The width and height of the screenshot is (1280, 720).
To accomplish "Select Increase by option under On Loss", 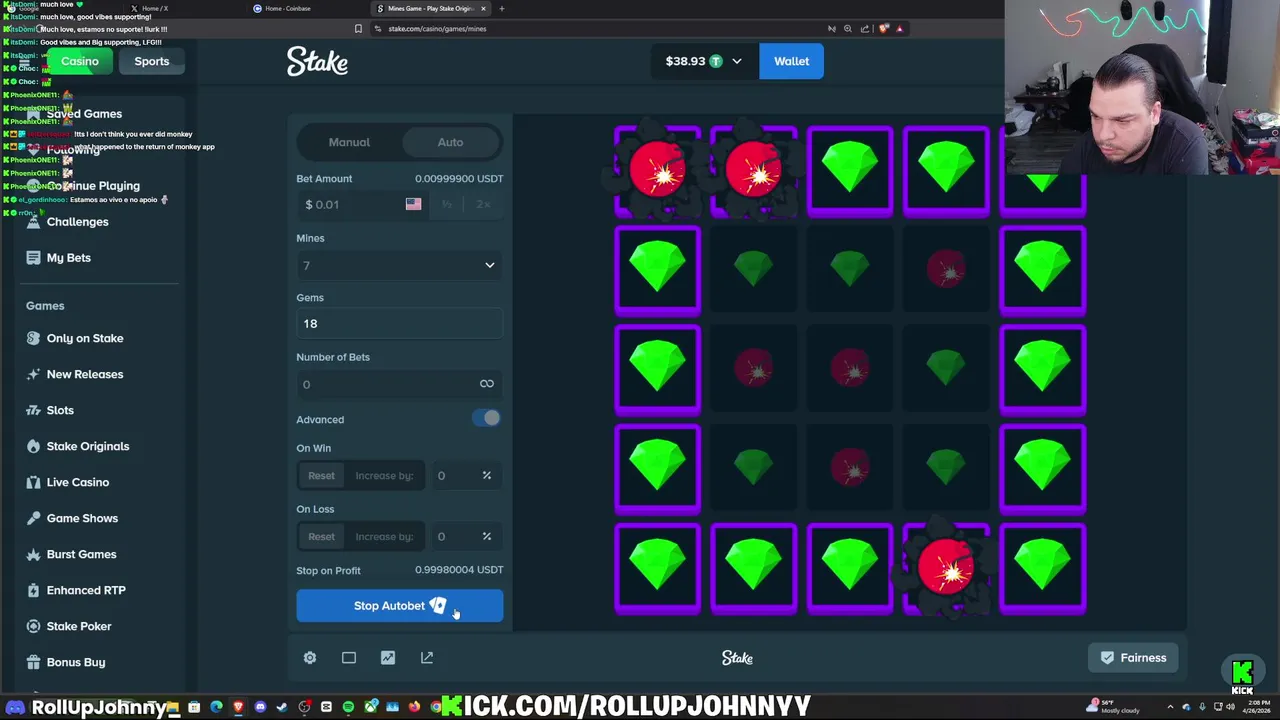I will tap(384, 537).
